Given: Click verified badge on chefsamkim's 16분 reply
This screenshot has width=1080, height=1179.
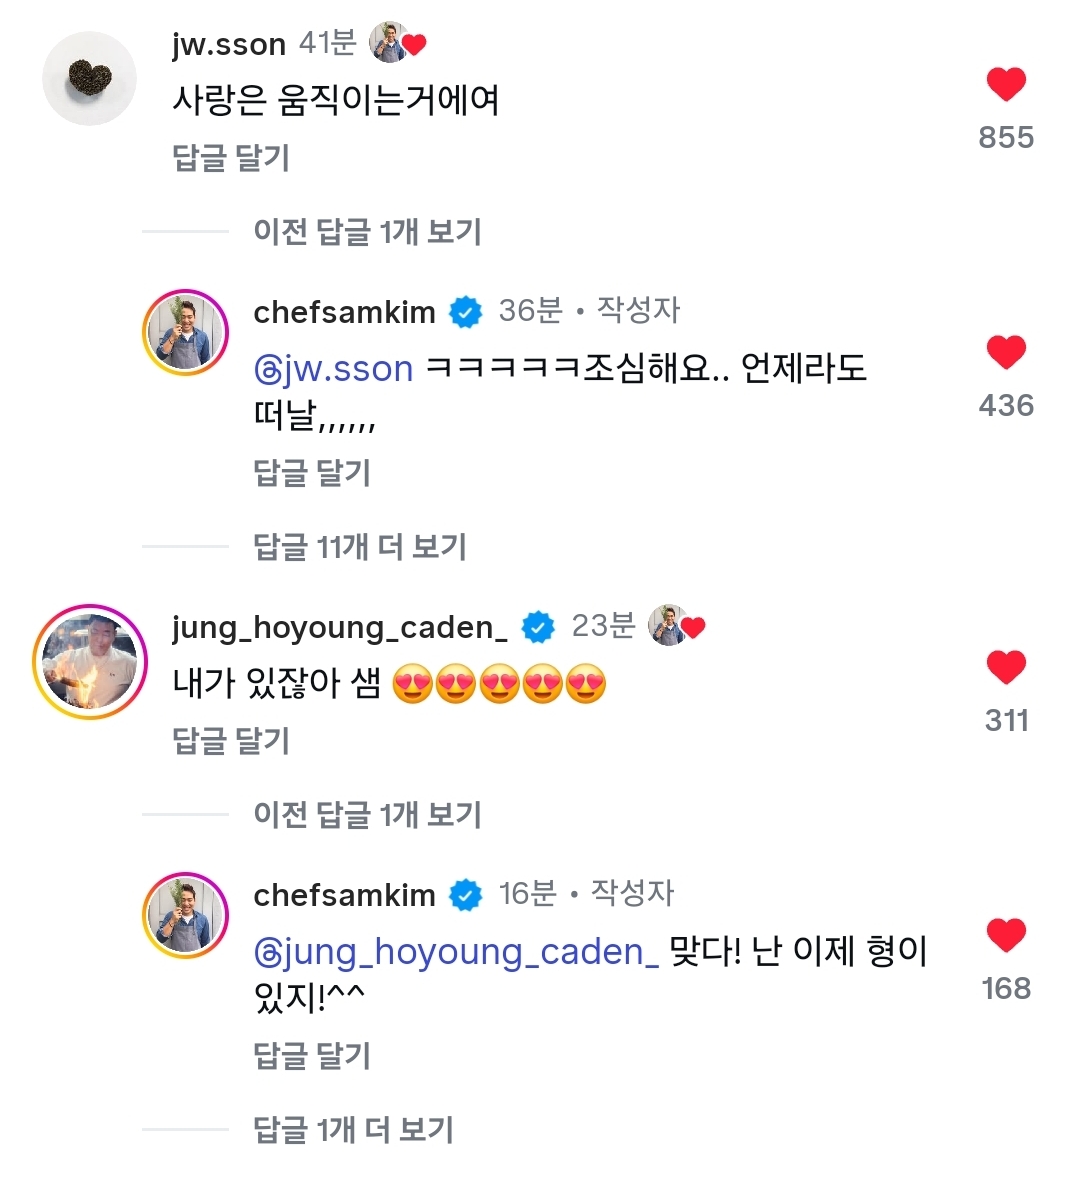Looking at the screenshot, I should pyautogui.click(x=466, y=896).
